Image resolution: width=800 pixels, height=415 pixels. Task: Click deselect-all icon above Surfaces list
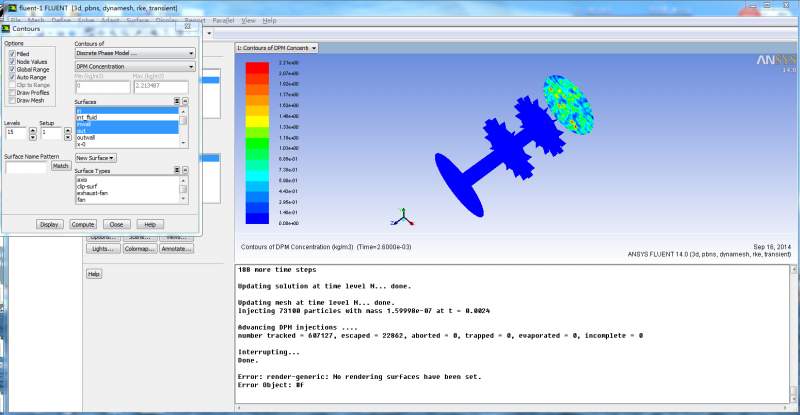(x=185, y=101)
